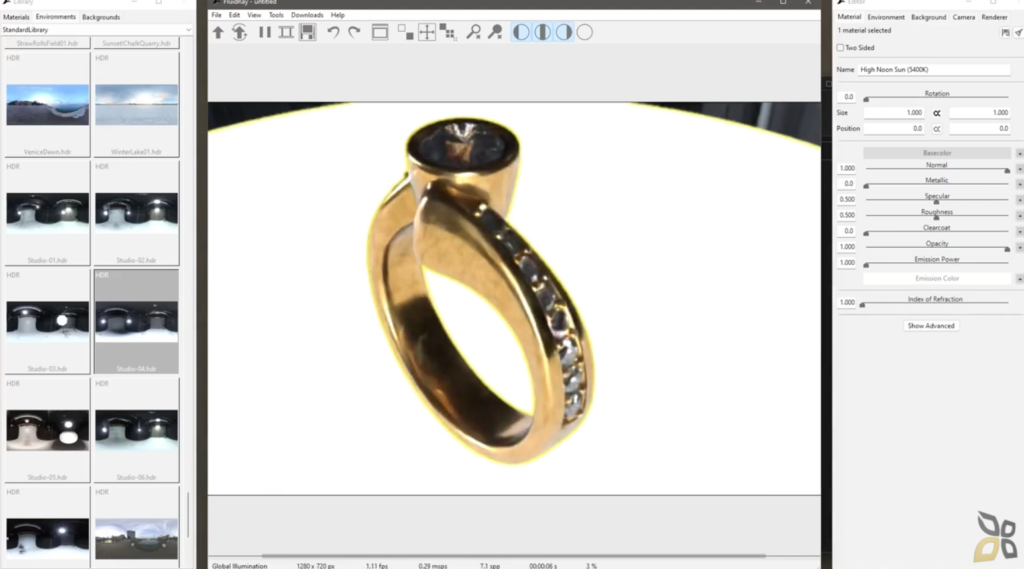Expand the Metallic texture options button
Image resolution: width=1024 pixels, height=569 pixels.
[x=1019, y=184]
